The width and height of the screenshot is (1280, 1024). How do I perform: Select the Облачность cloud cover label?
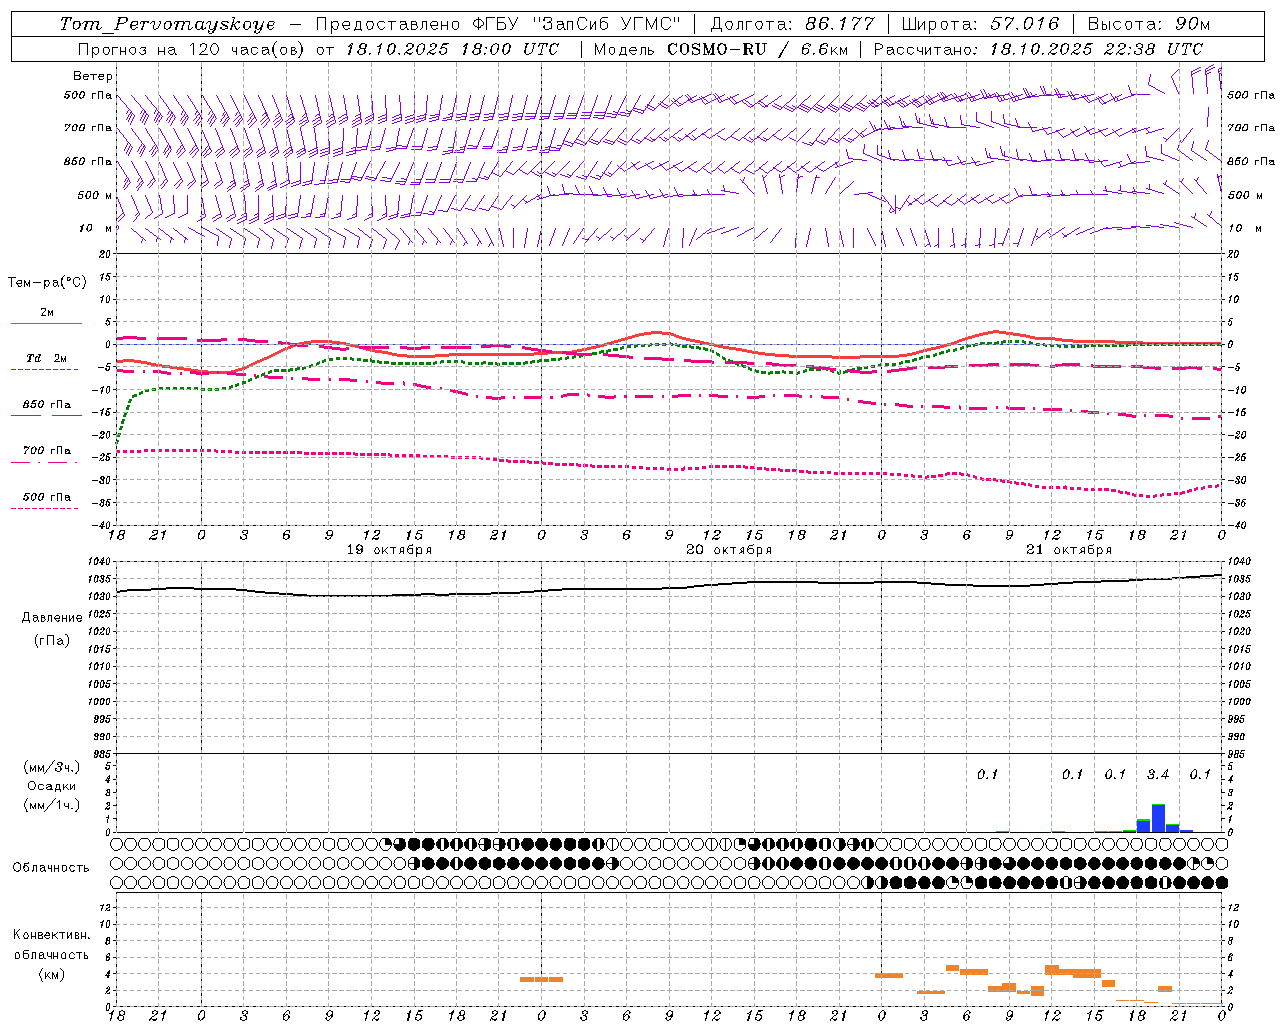pyautogui.click(x=51, y=868)
